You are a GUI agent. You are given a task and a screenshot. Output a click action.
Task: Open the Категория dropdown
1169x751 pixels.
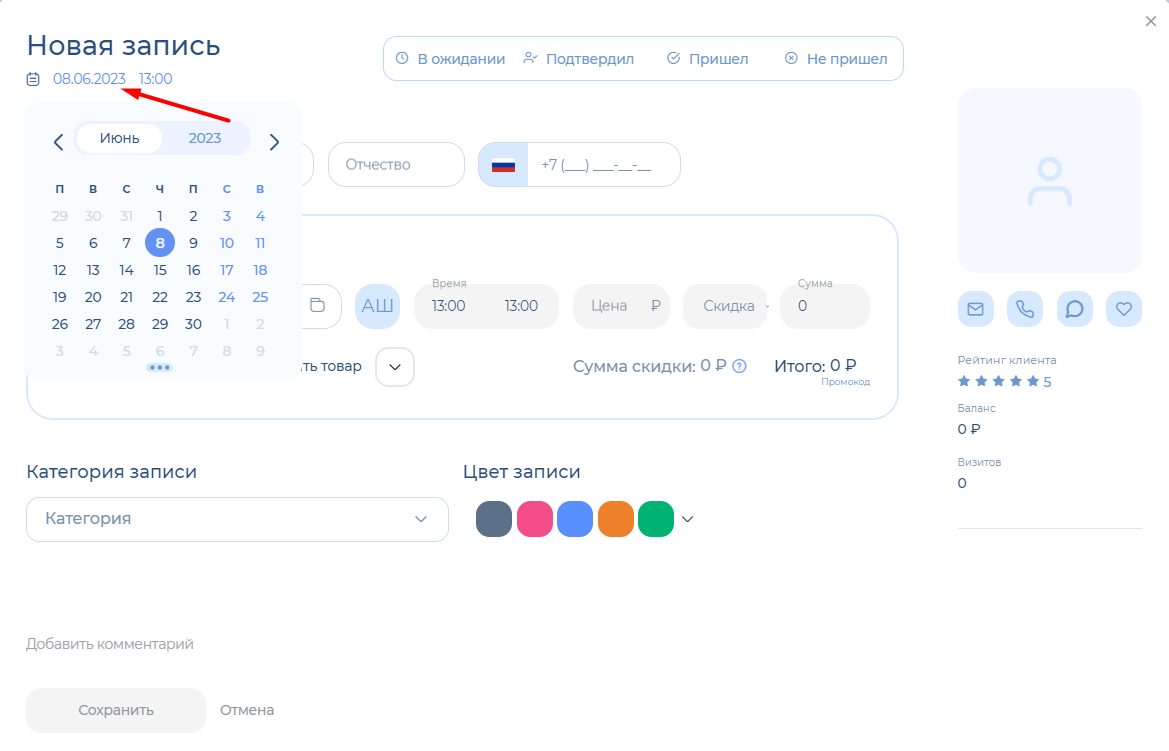[x=237, y=519]
